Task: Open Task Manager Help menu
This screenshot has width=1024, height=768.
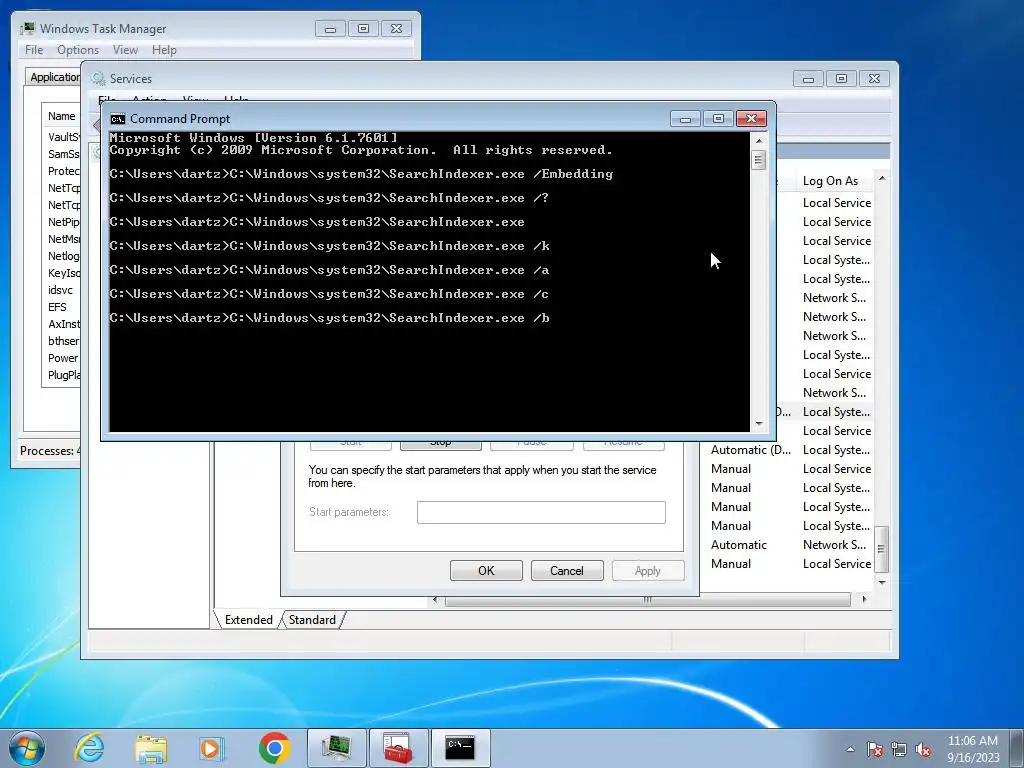Action: click(x=164, y=50)
